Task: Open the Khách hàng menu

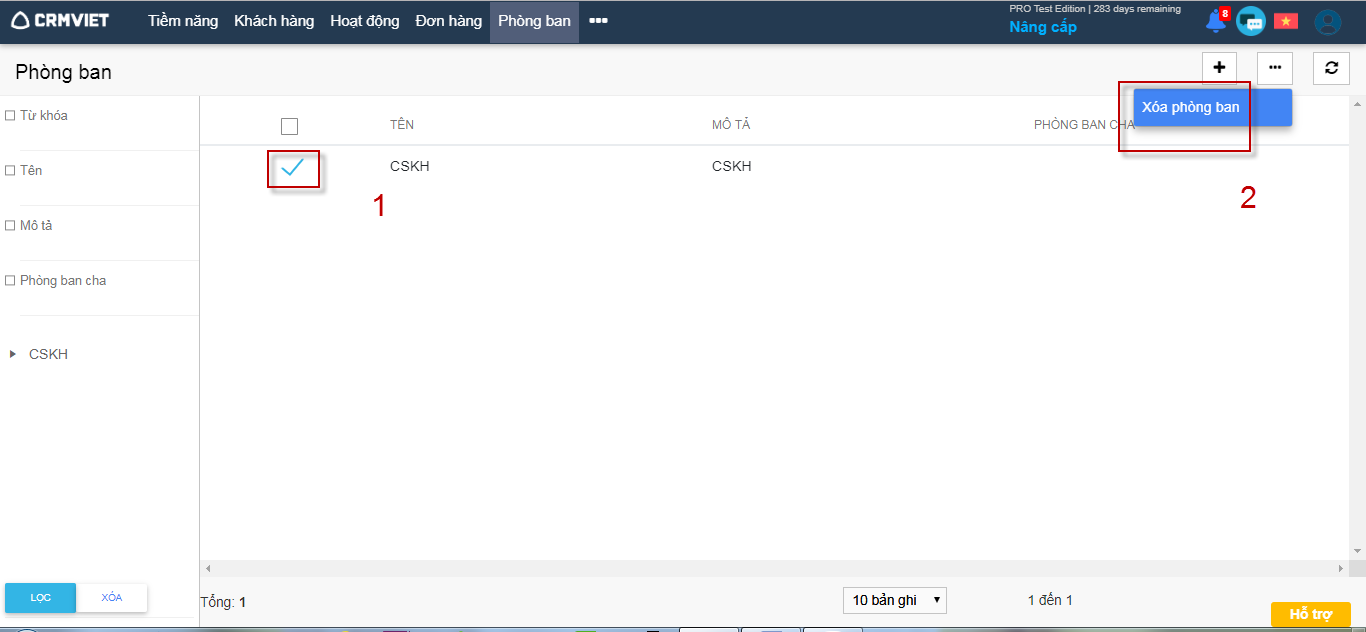Action: click(x=274, y=21)
